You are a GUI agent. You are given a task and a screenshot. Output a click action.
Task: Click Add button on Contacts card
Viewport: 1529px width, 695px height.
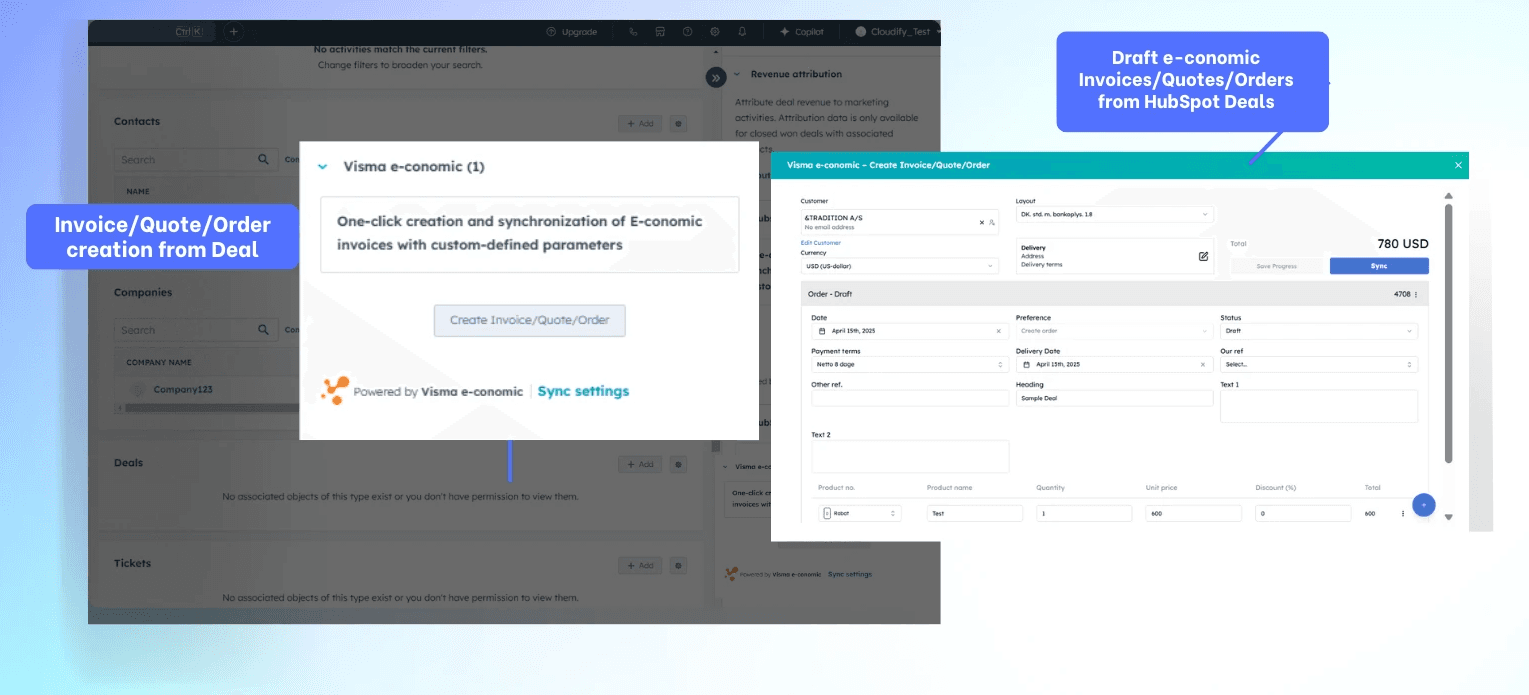[x=640, y=124]
